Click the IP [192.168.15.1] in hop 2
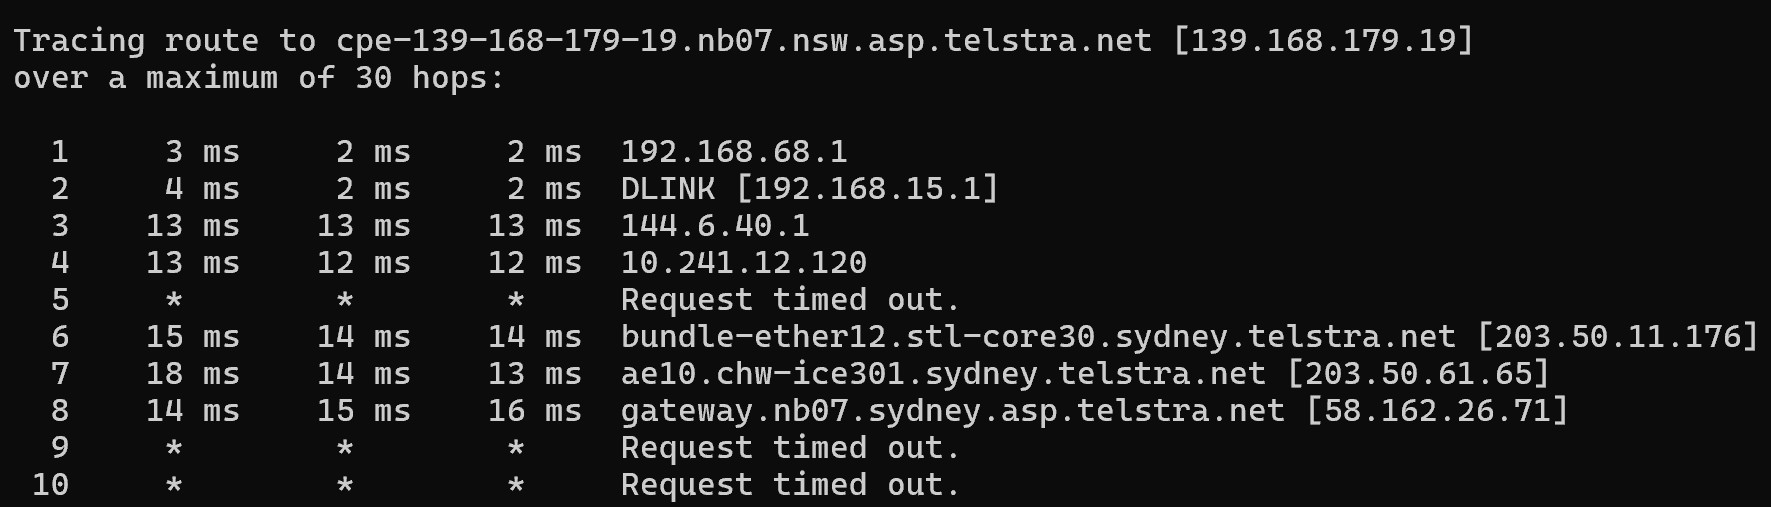The image size is (1771, 507). [x=867, y=189]
